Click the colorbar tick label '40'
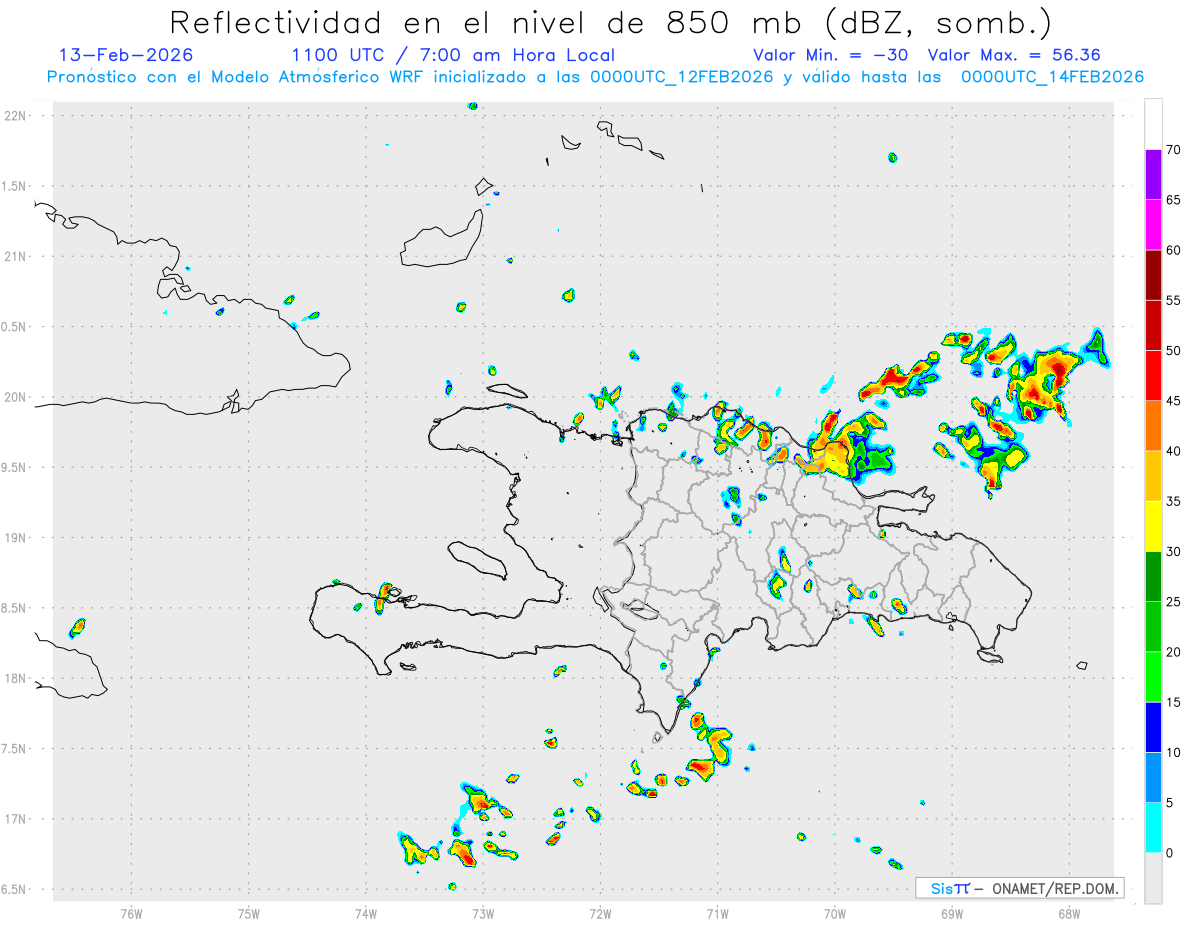 coord(1174,451)
